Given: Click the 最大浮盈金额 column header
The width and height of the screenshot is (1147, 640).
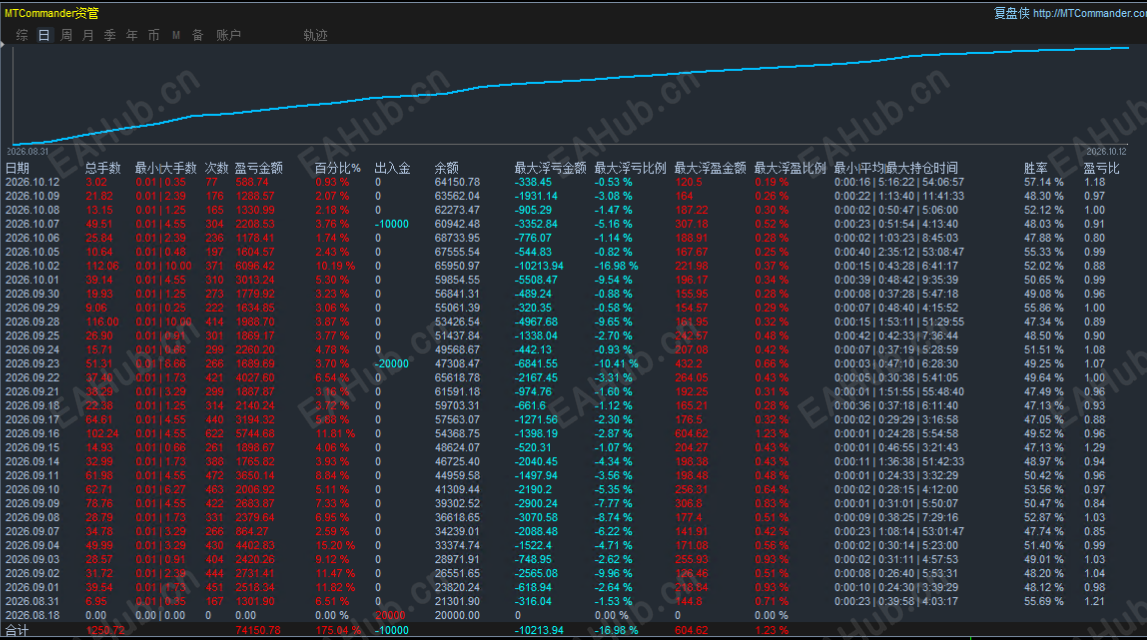Looking at the screenshot, I should [x=710, y=168].
